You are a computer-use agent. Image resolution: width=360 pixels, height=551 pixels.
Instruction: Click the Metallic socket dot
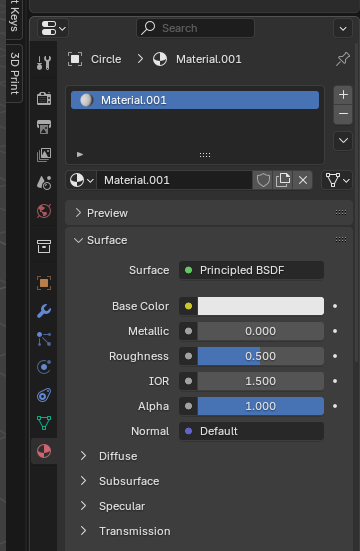188,331
